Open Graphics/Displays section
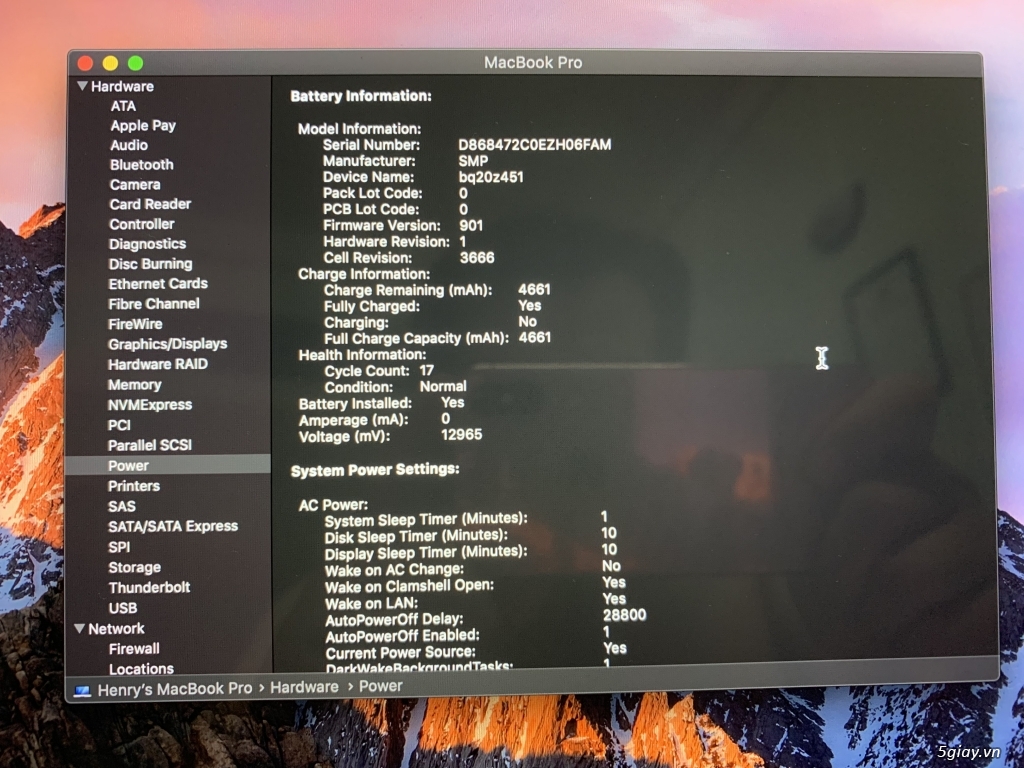The height and width of the screenshot is (768, 1024). (168, 344)
